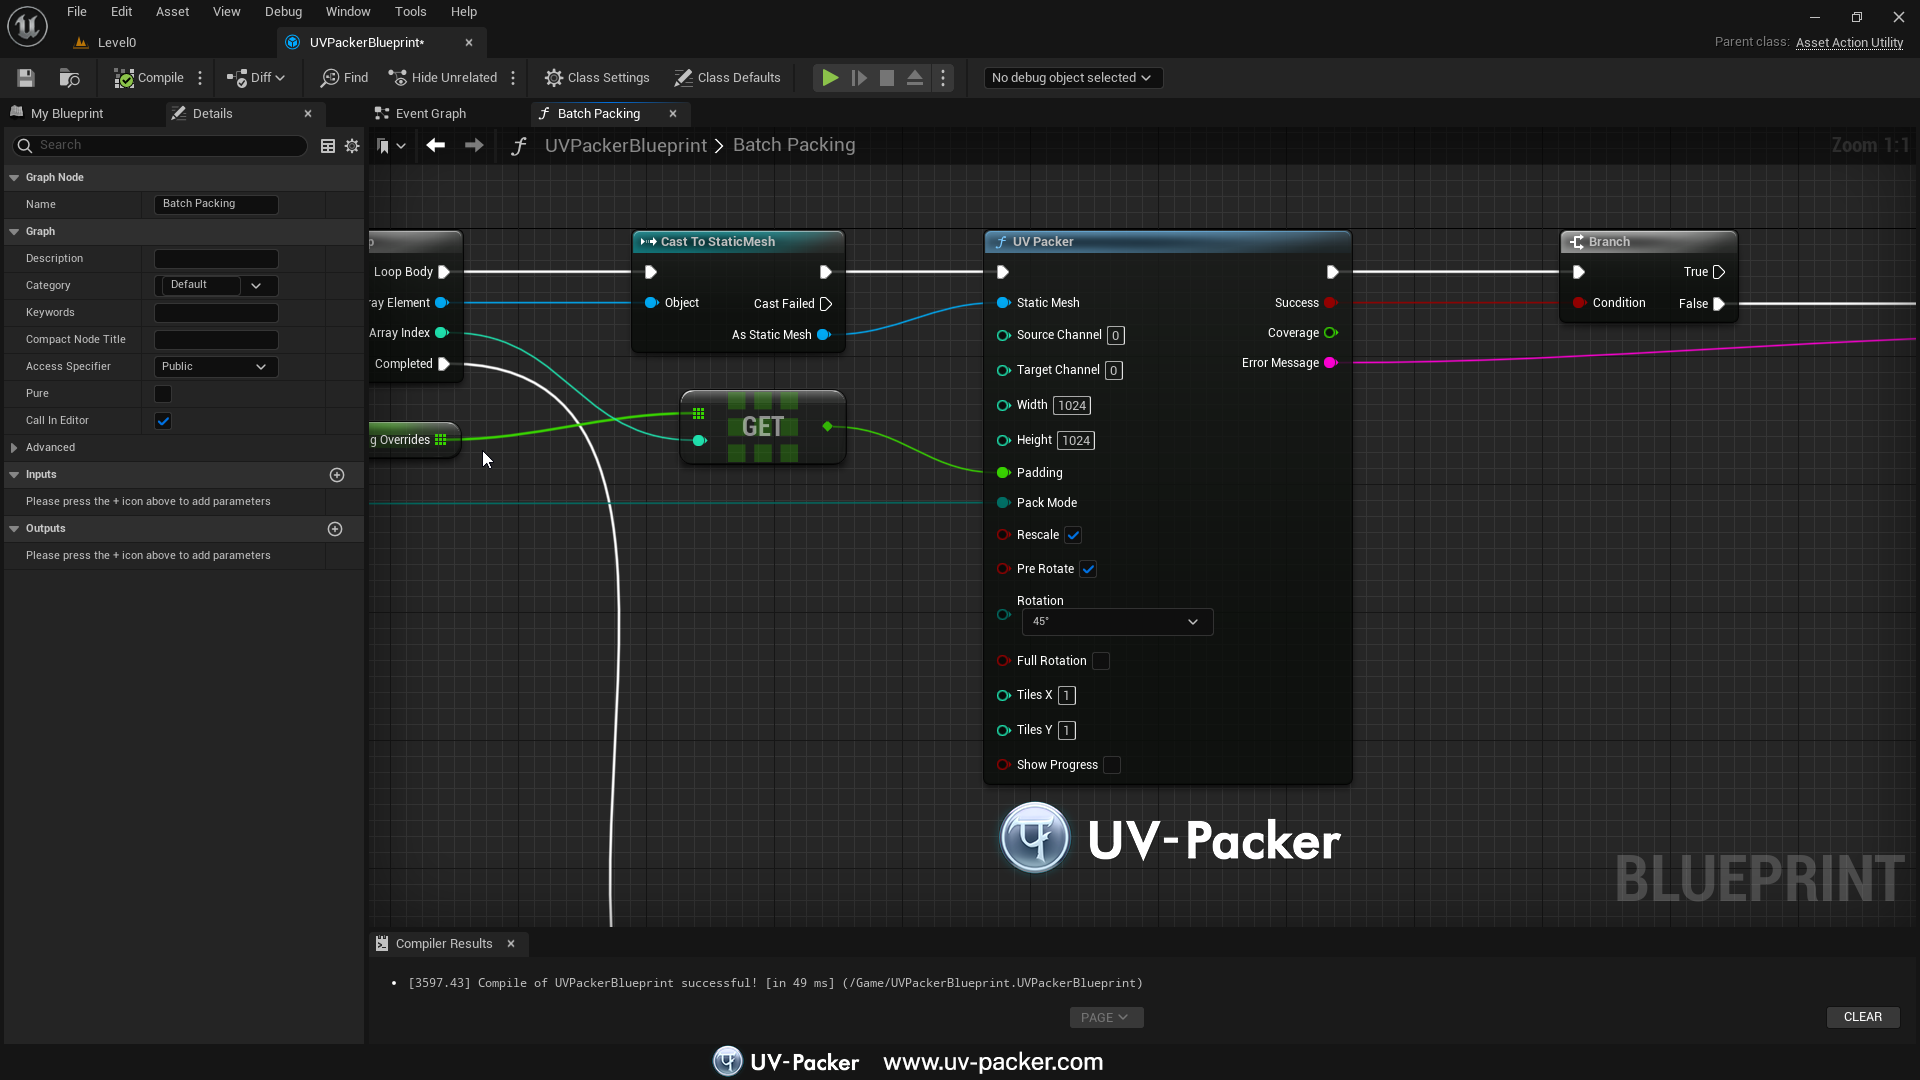1920x1080 pixels.
Task: Click the Stop simulation icon
Action: pos(887,78)
